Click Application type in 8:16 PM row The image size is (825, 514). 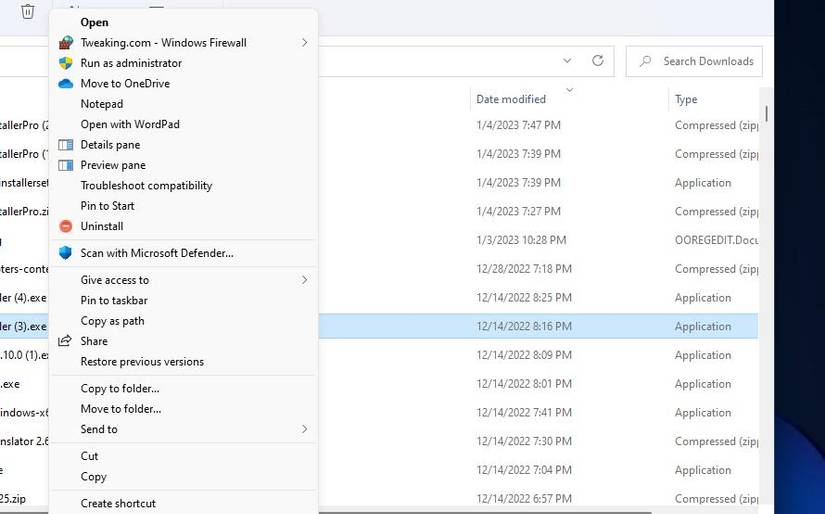pos(703,327)
